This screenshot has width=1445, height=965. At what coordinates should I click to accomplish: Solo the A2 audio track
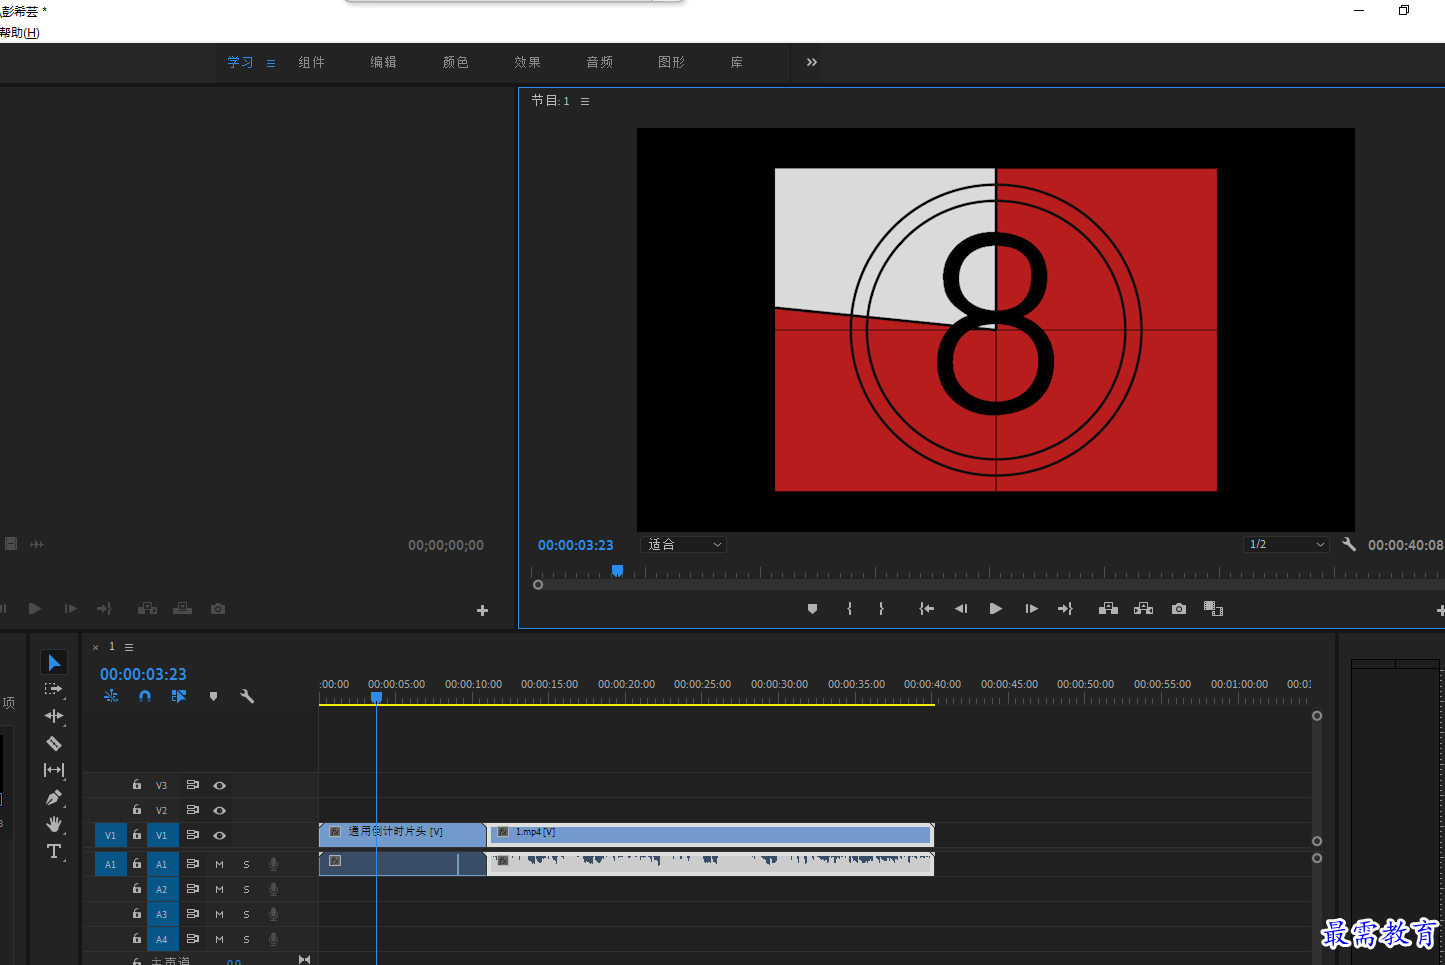point(246,889)
